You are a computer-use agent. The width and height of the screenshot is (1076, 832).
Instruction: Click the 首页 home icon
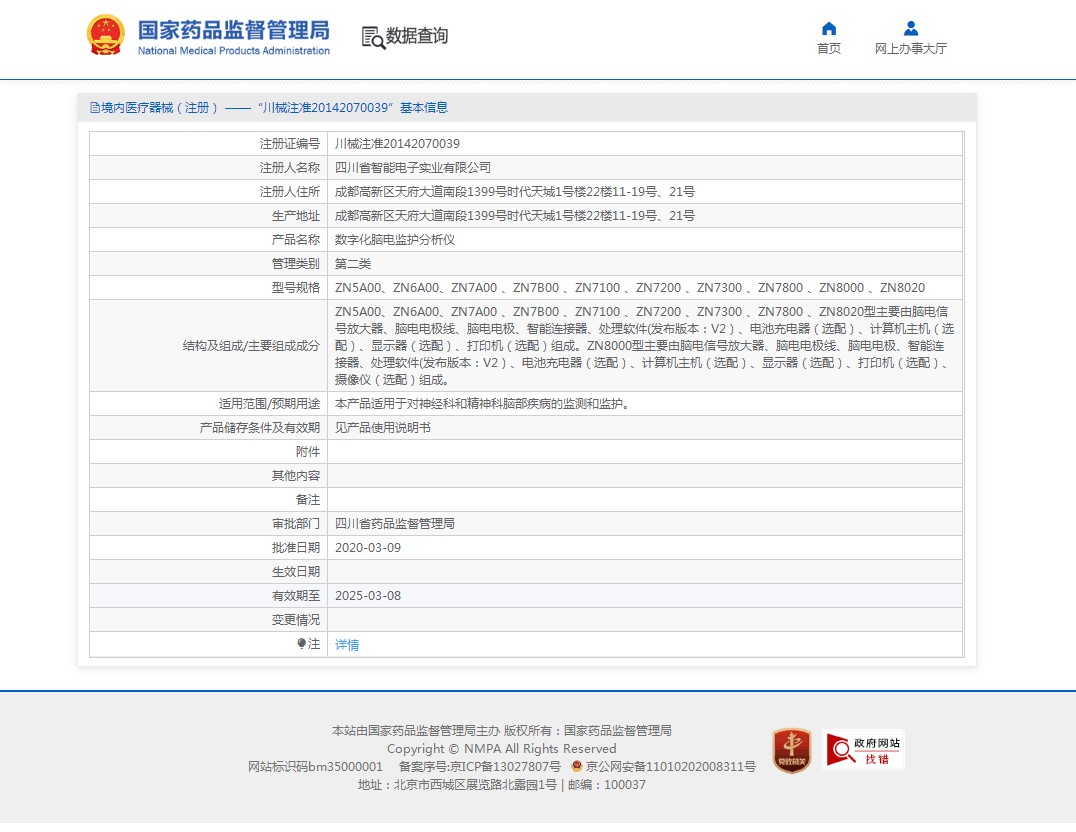(829, 28)
